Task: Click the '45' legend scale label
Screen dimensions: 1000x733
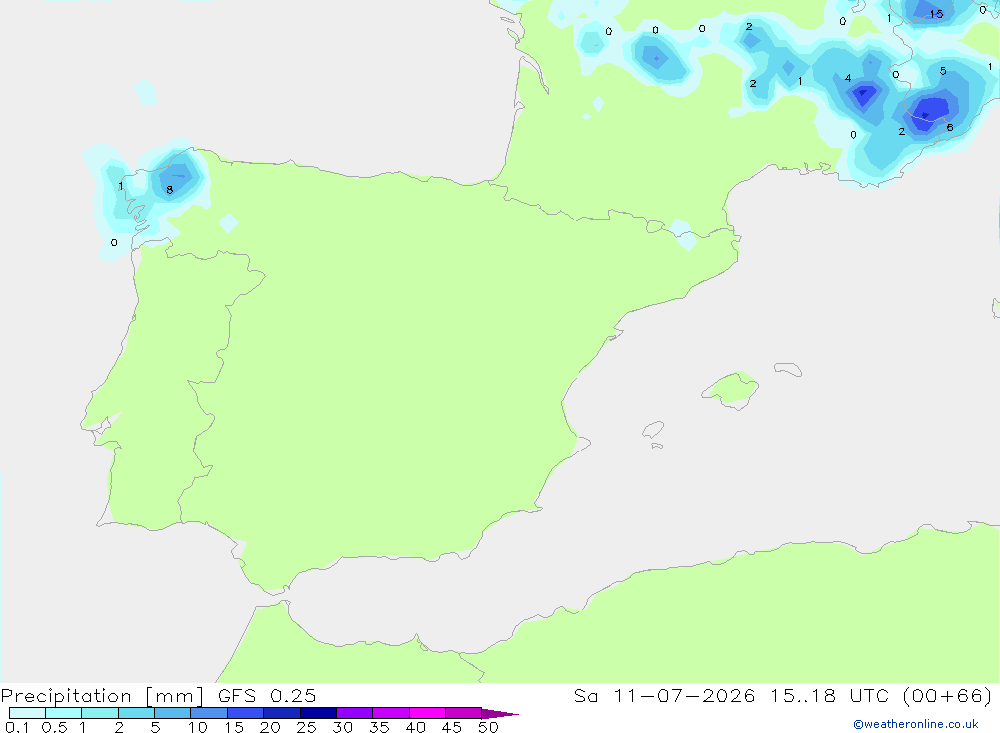Action: (452, 727)
